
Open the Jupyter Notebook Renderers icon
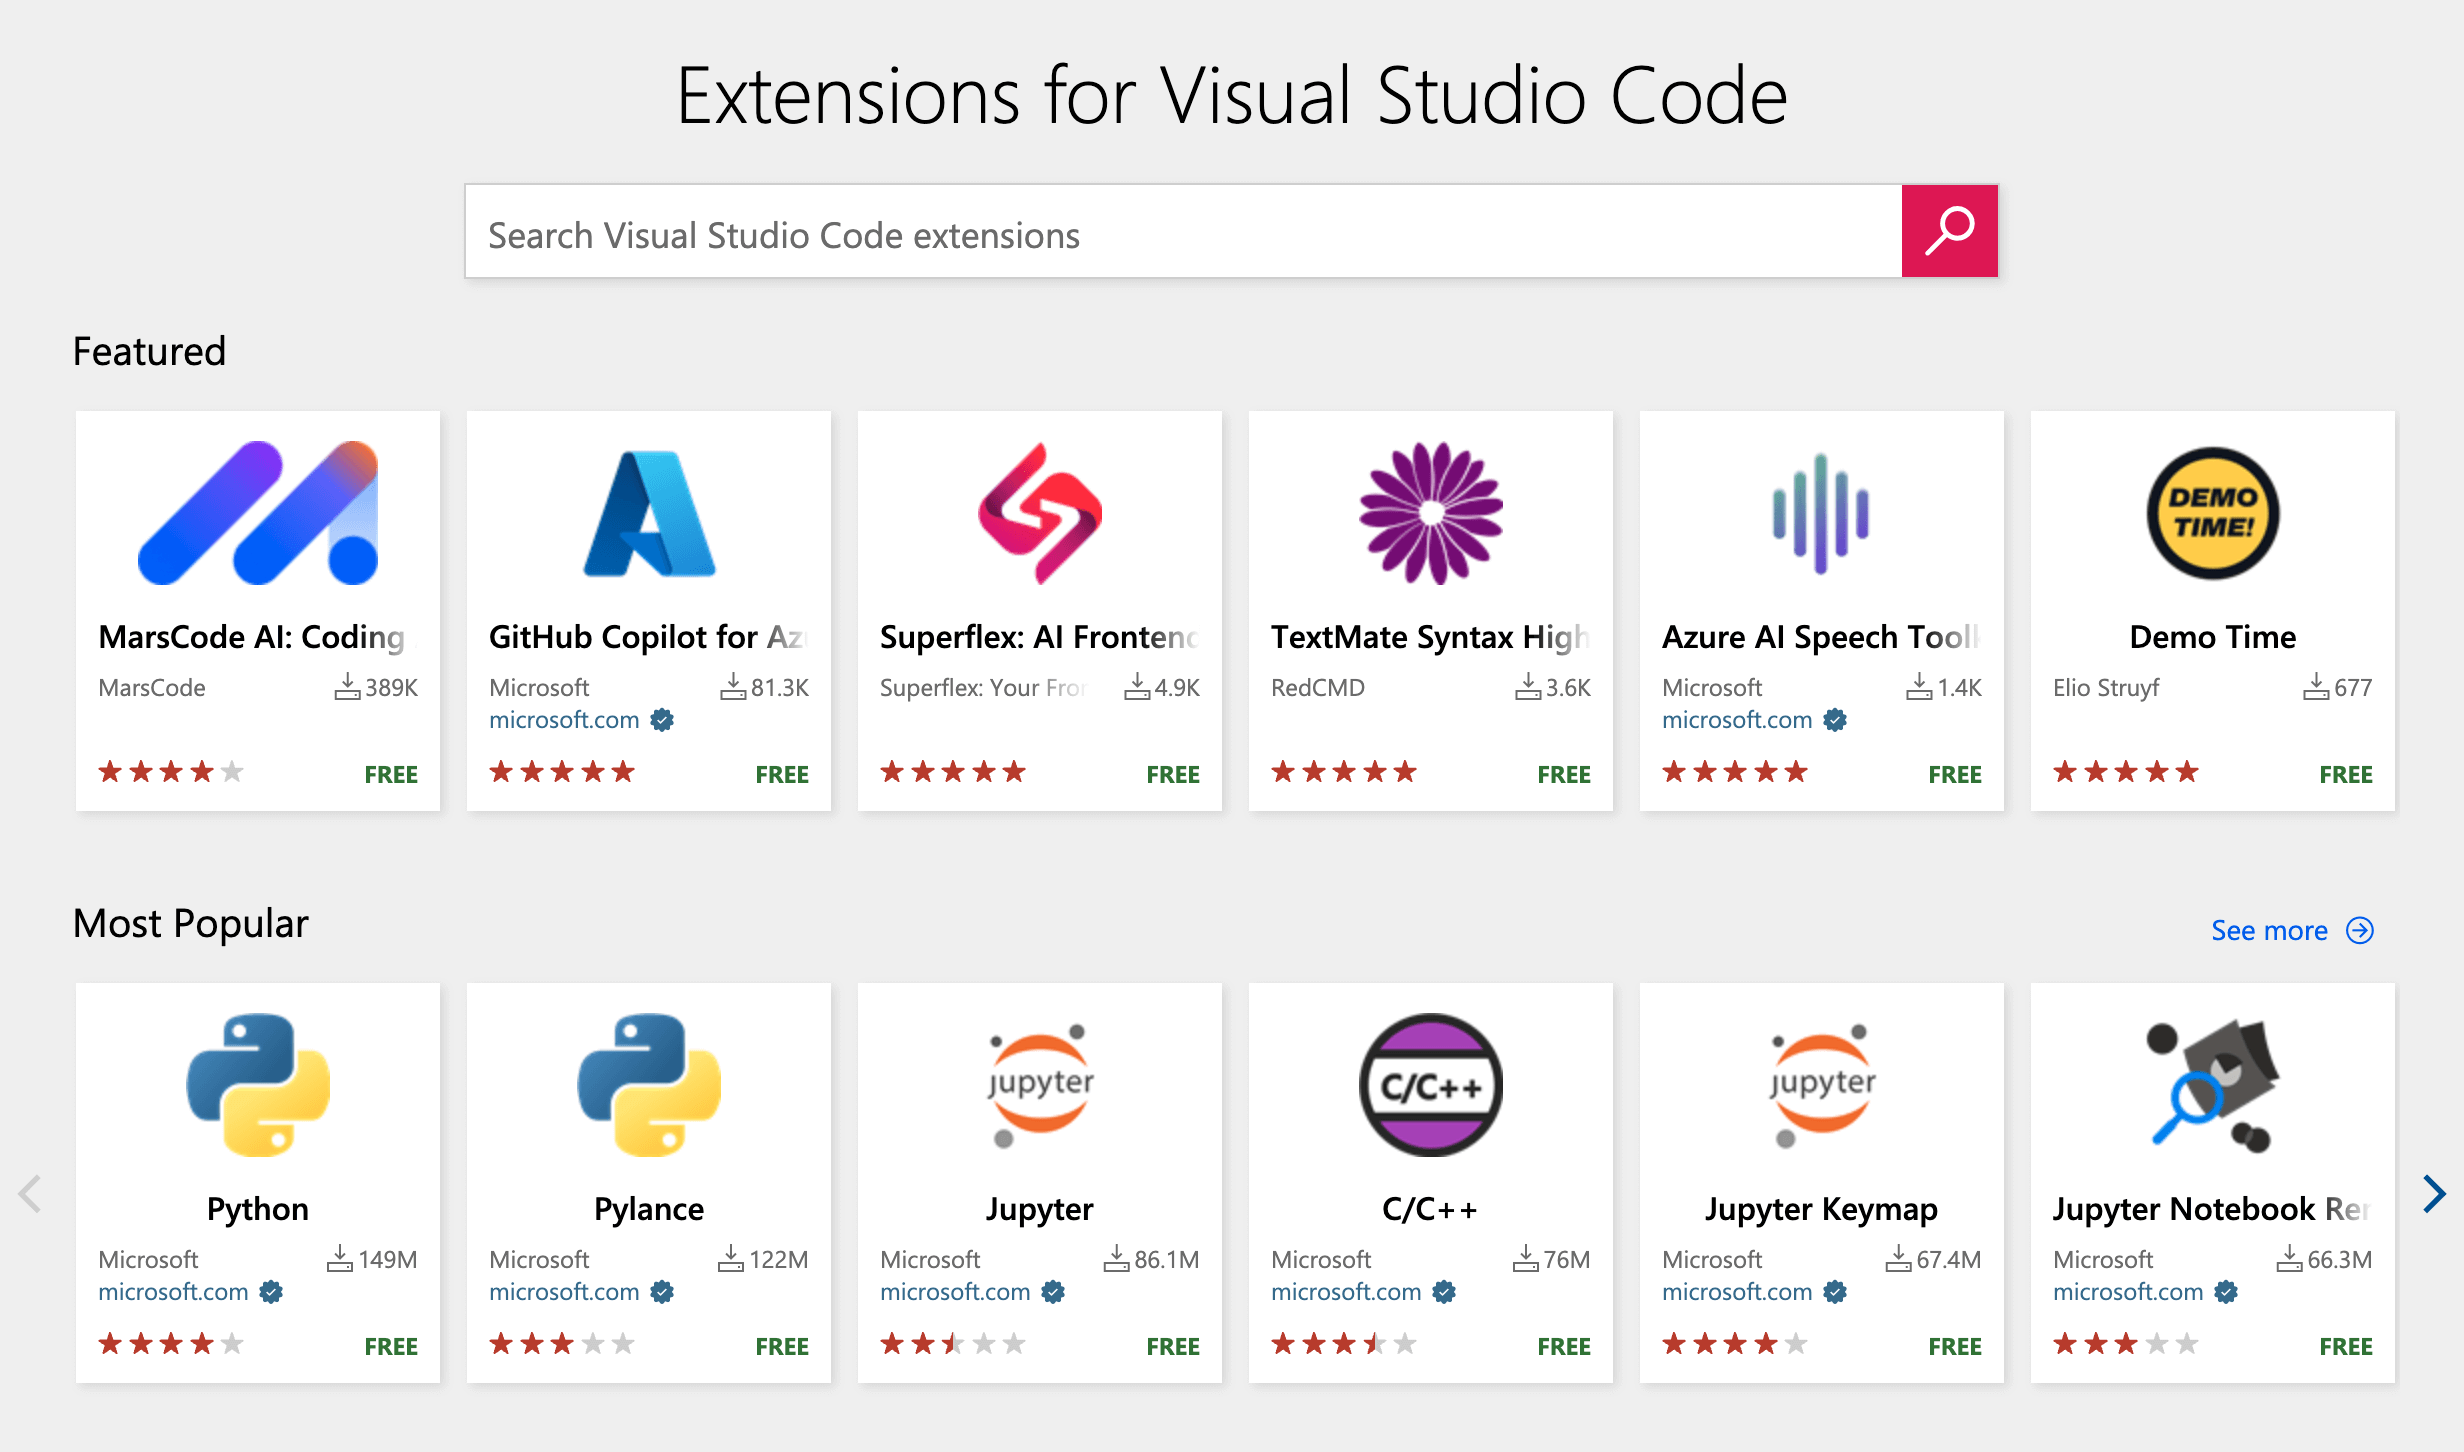click(2212, 1085)
